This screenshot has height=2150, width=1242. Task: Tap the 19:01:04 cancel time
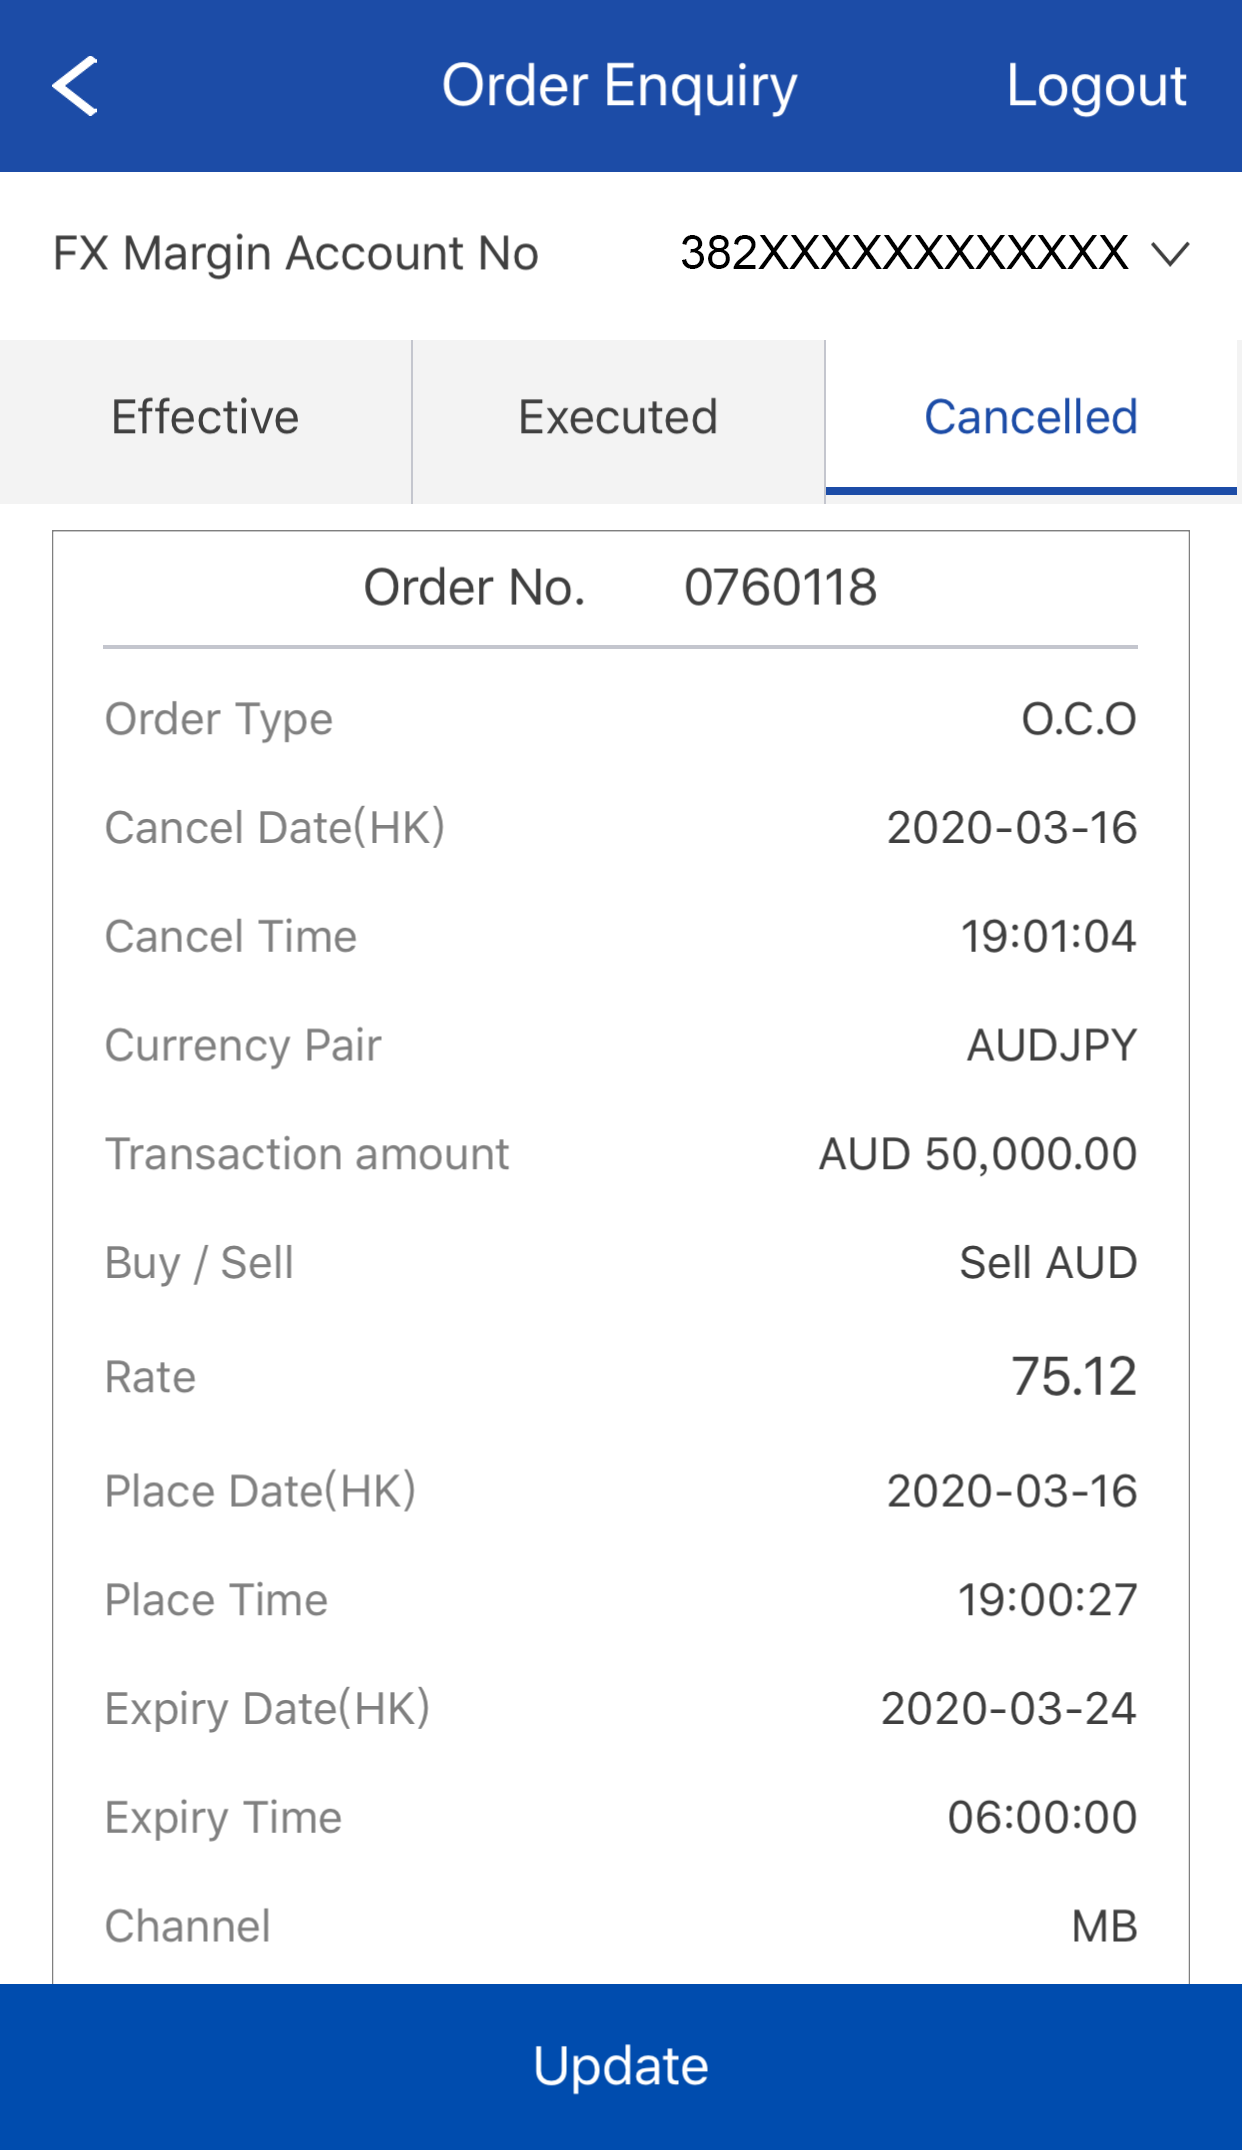click(x=1047, y=937)
